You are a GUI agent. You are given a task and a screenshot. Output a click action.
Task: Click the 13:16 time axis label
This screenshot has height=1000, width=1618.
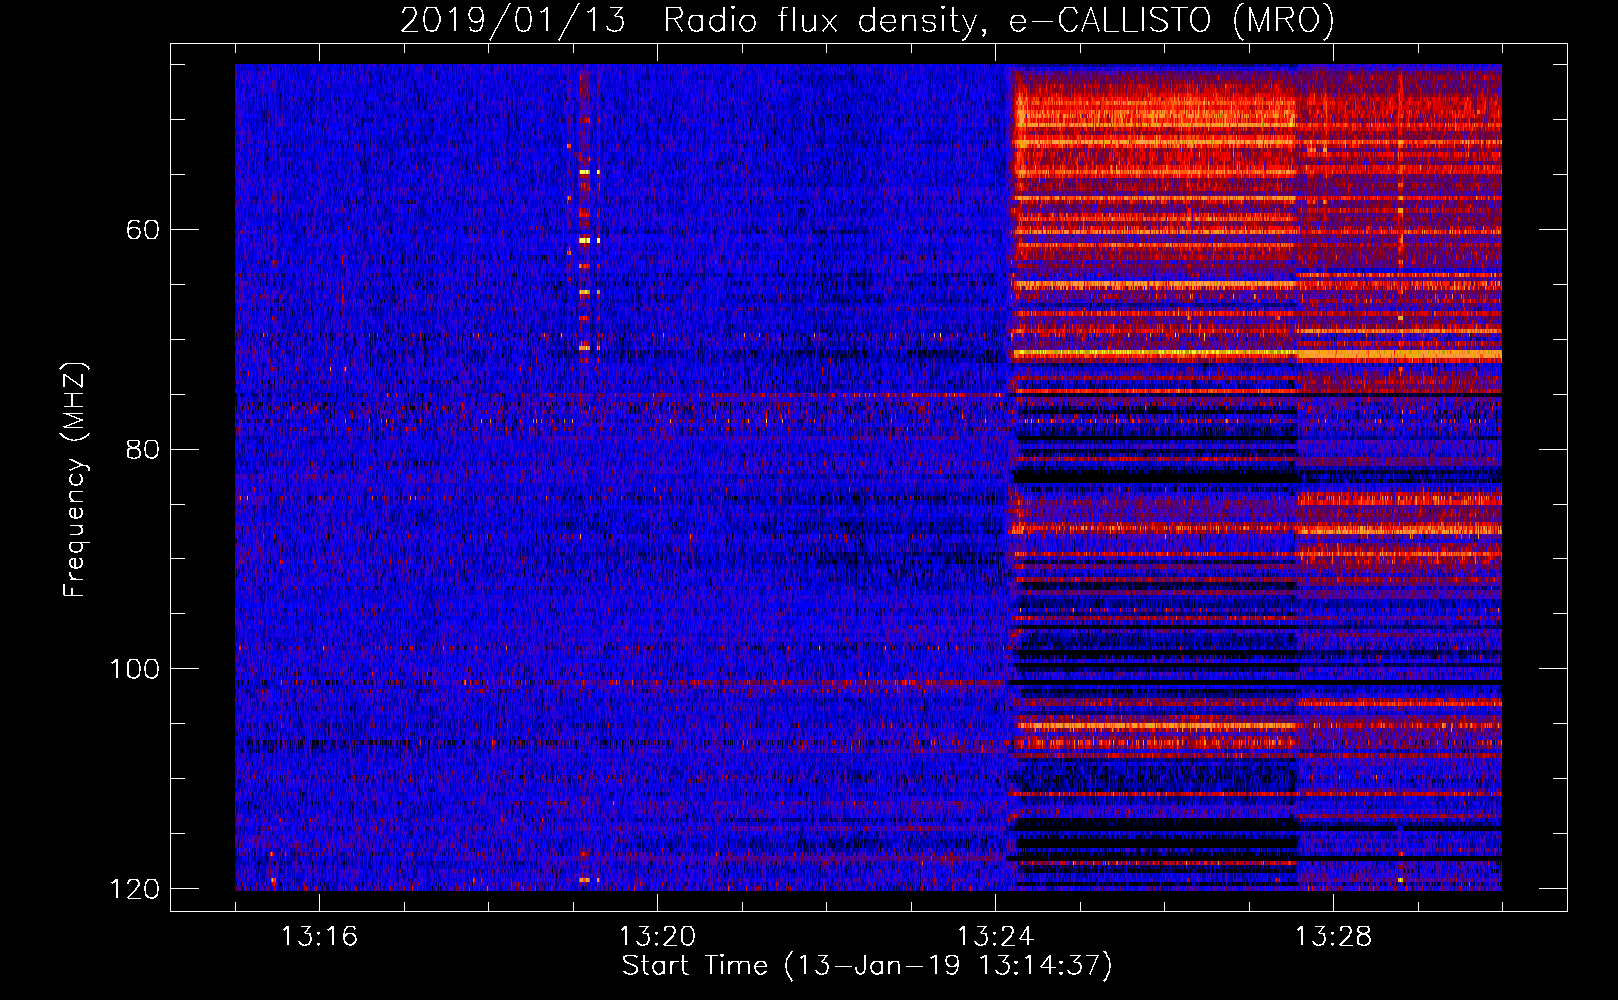(318, 937)
